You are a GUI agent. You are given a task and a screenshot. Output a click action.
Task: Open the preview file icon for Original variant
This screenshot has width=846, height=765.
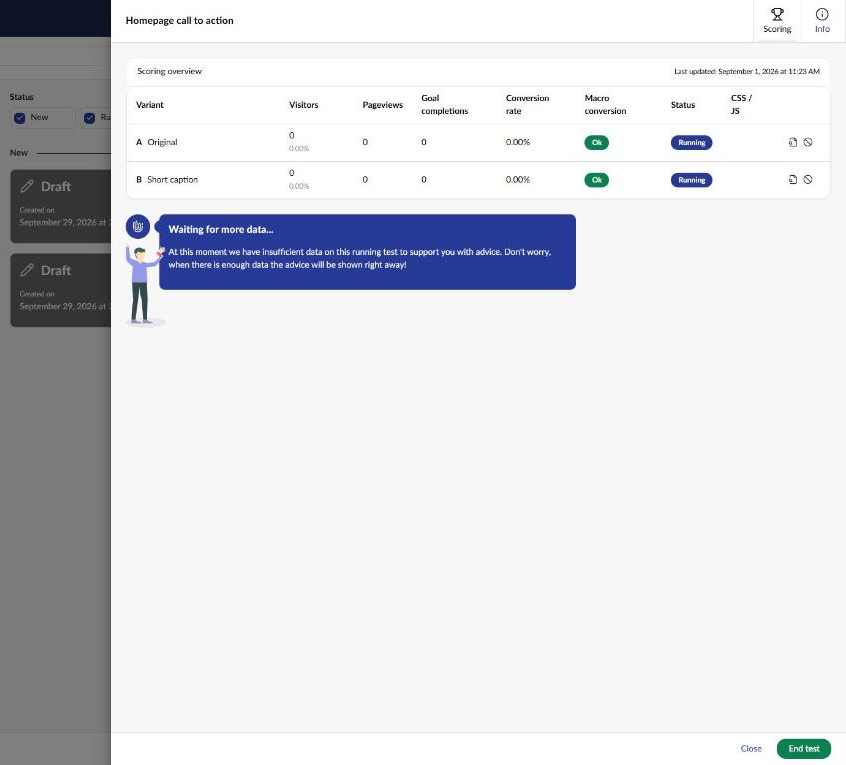793,142
